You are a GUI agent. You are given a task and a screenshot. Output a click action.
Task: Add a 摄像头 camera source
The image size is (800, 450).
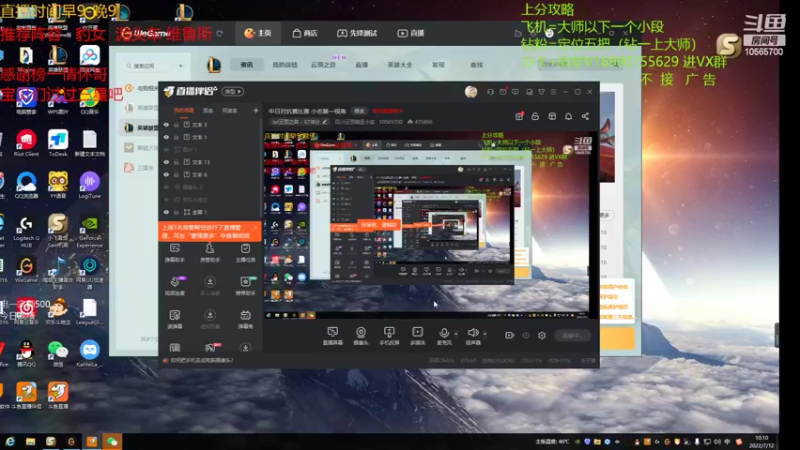tap(361, 336)
